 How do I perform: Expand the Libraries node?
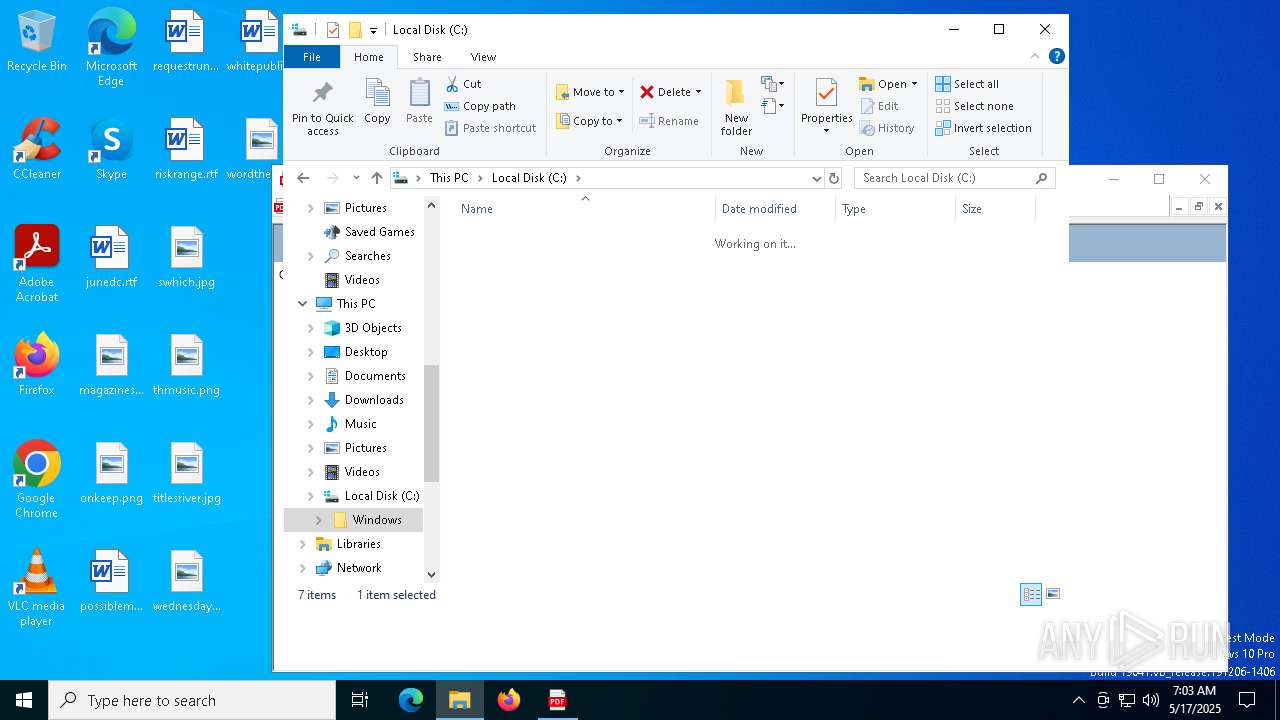302,544
